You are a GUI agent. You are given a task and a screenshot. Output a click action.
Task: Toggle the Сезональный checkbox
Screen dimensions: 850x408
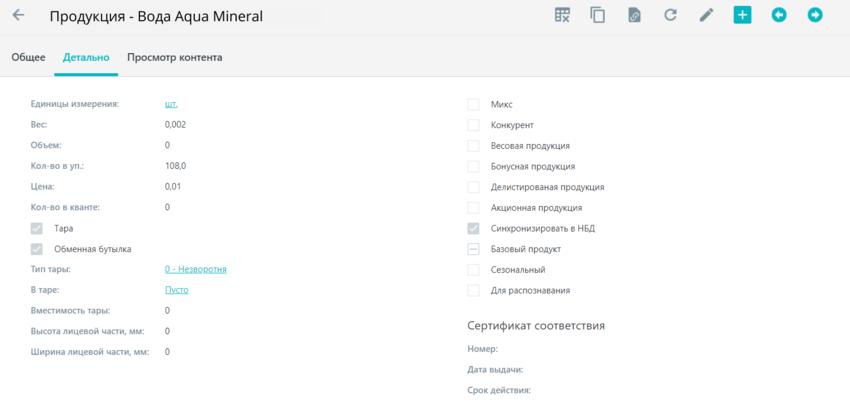click(x=473, y=270)
